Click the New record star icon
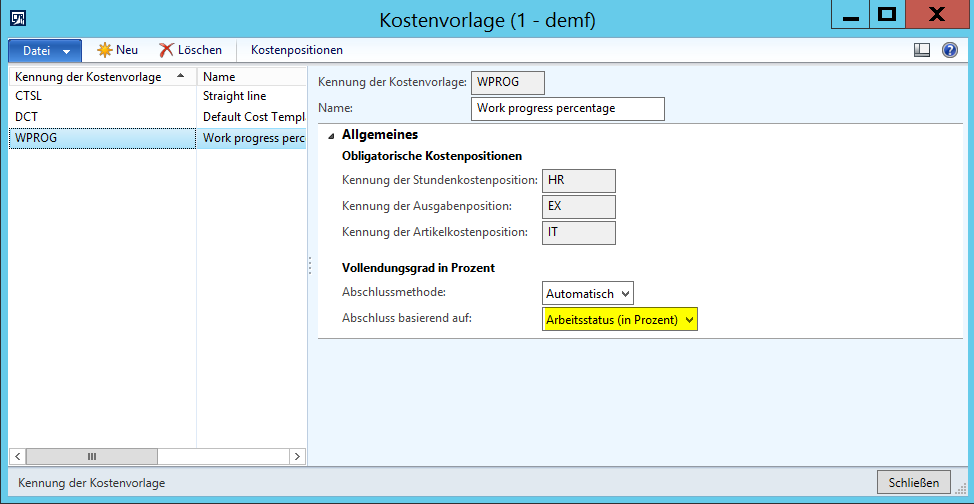 [x=104, y=50]
